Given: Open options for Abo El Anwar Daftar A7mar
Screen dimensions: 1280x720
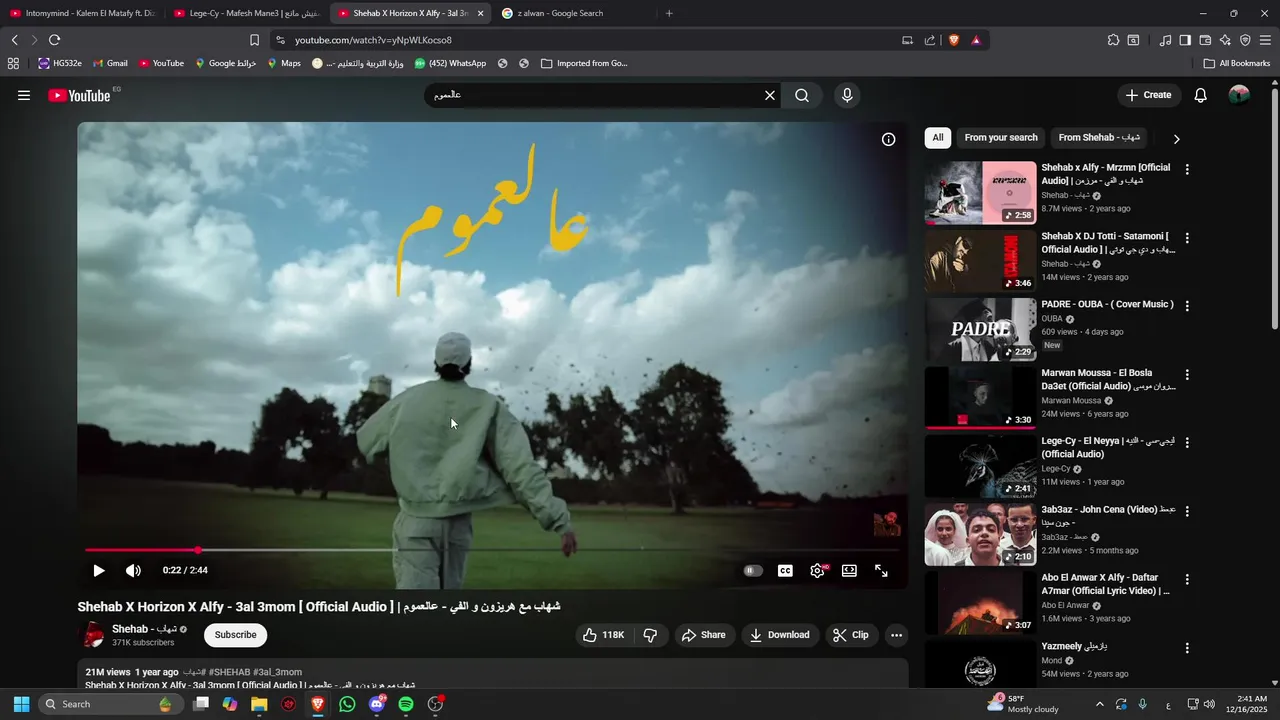Looking at the screenshot, I should click(x=1187, y=580).
